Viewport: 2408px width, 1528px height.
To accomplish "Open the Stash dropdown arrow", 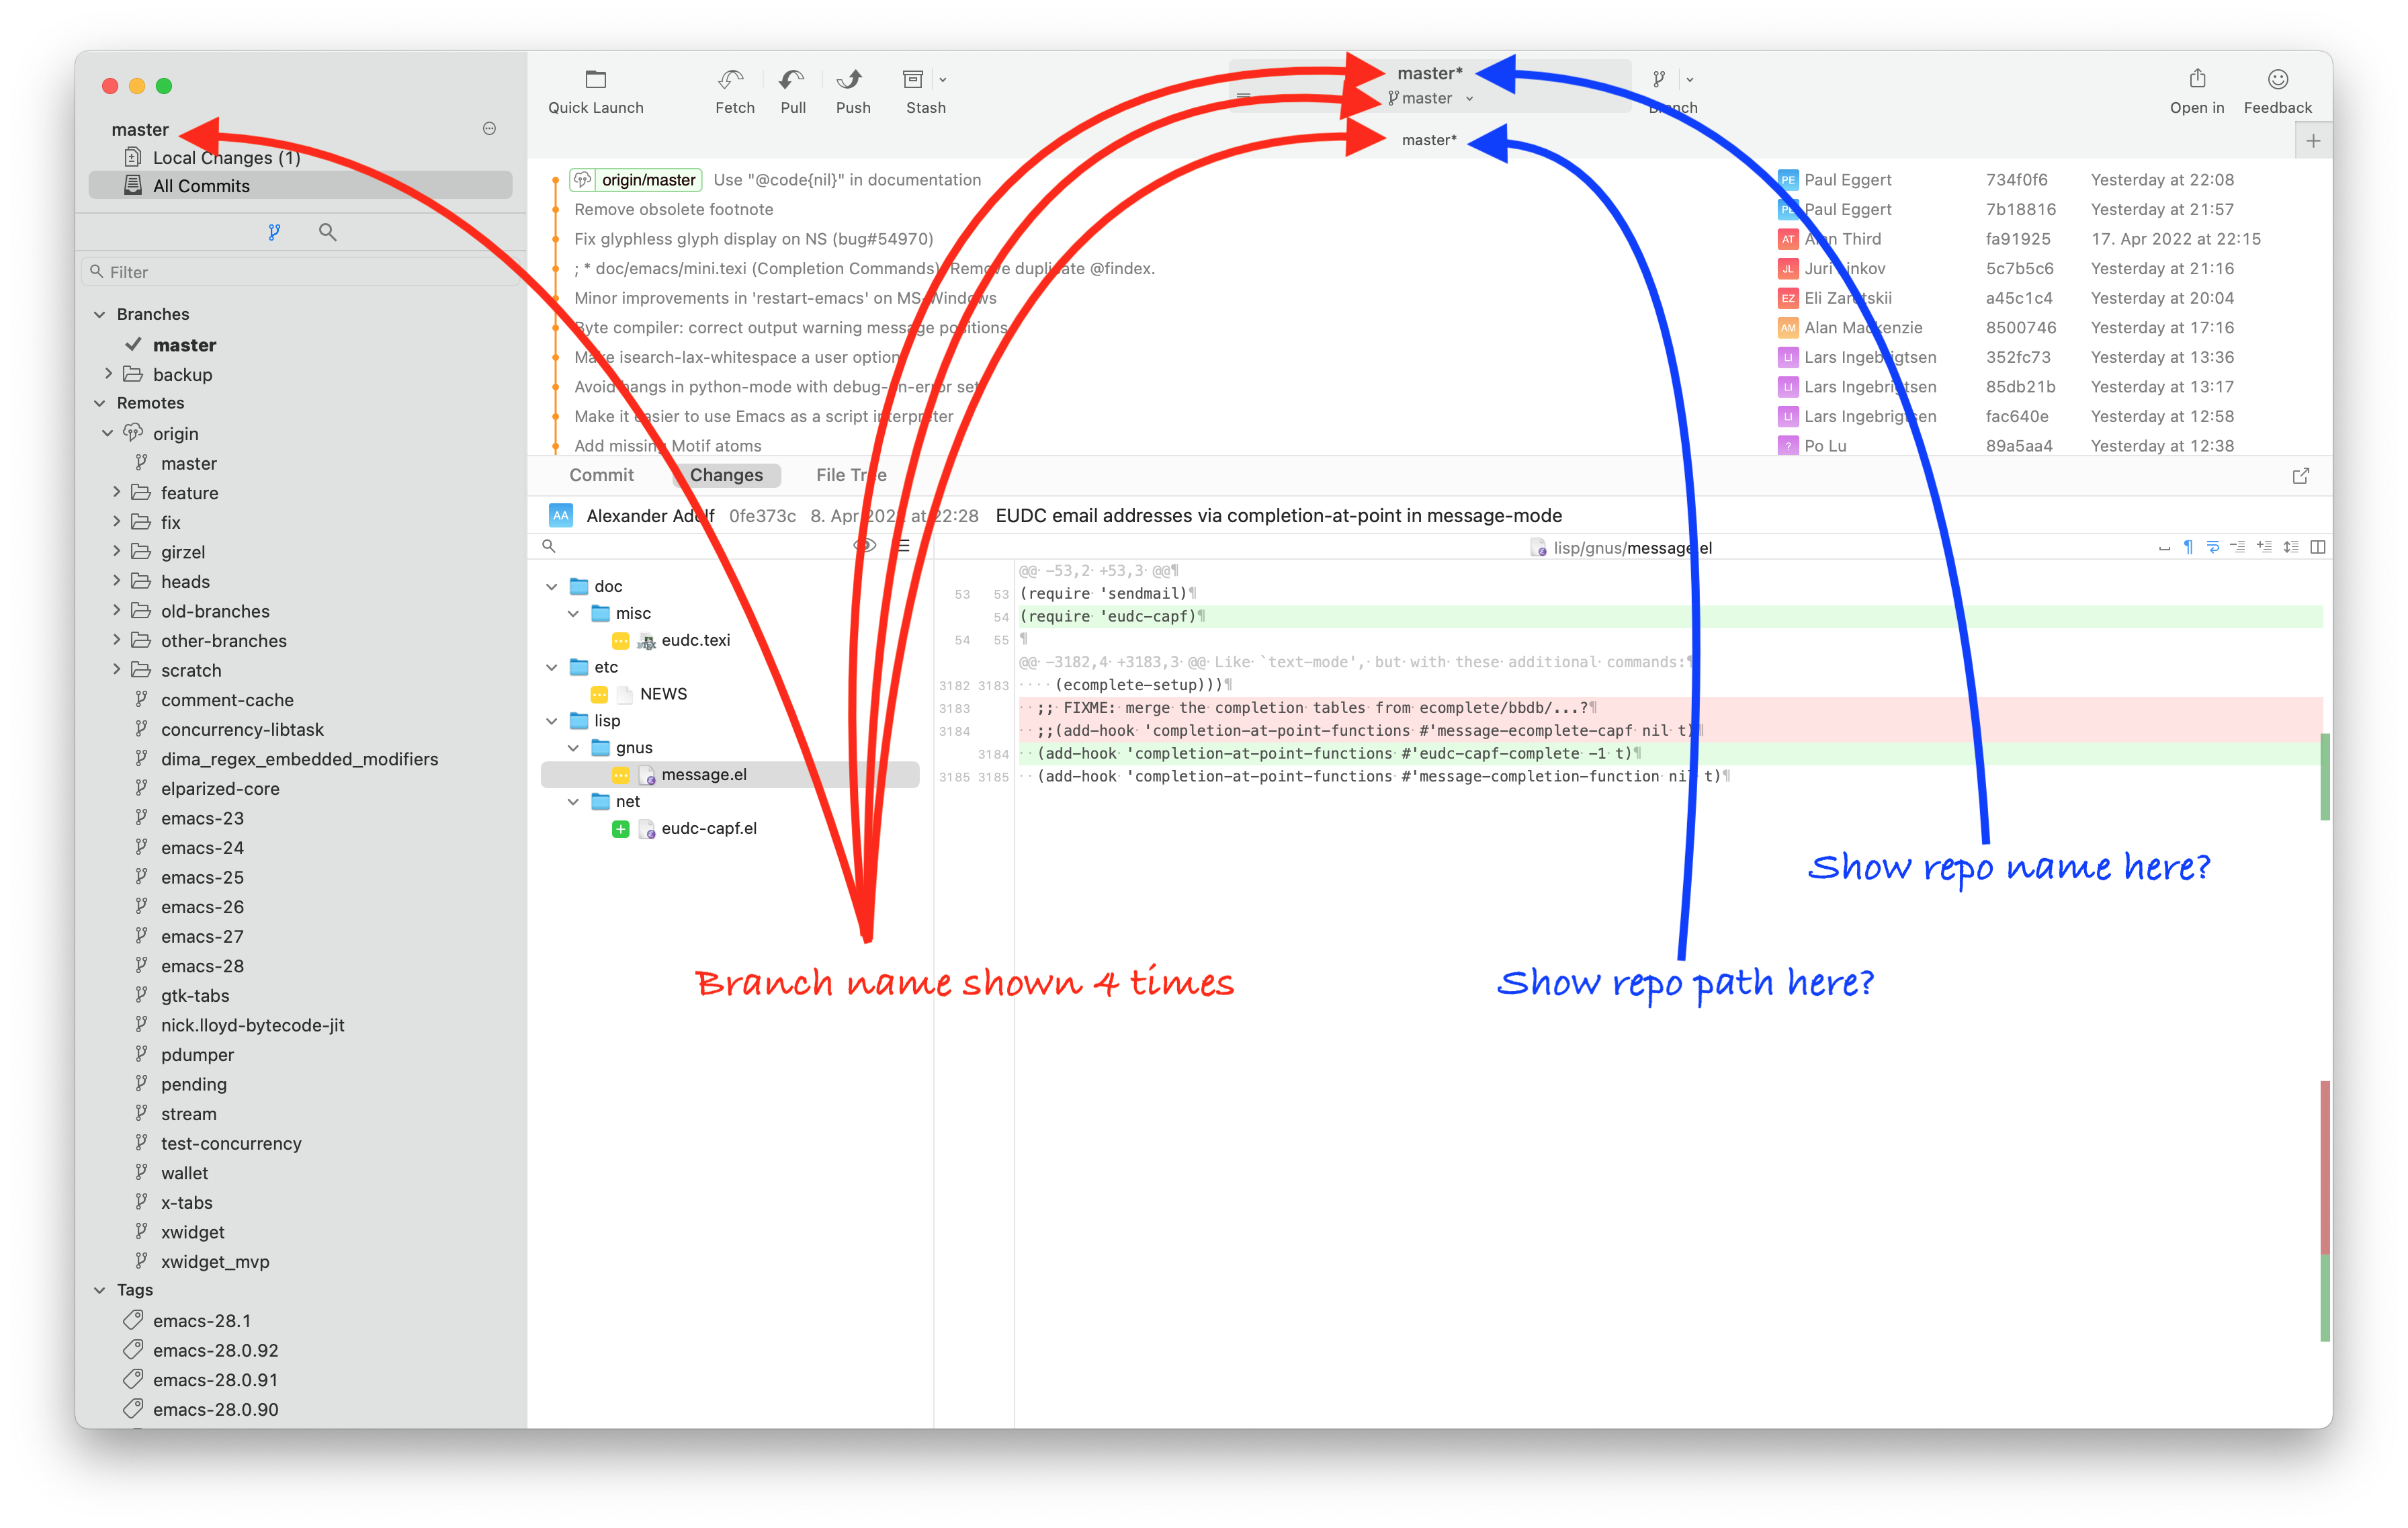I will pos(943,80).
